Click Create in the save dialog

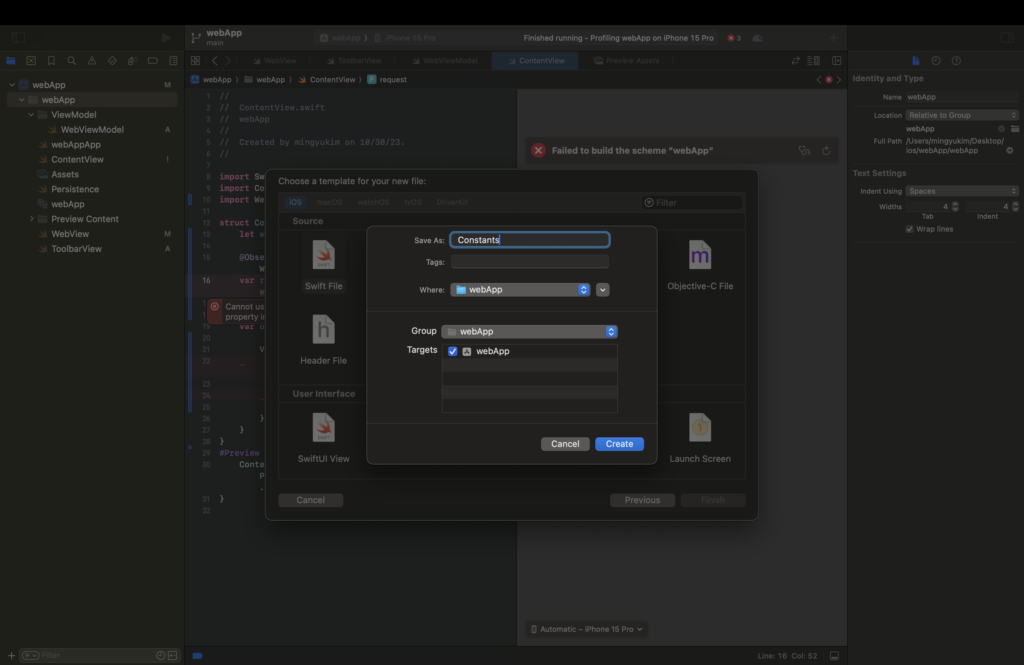[x=619, y=444]
